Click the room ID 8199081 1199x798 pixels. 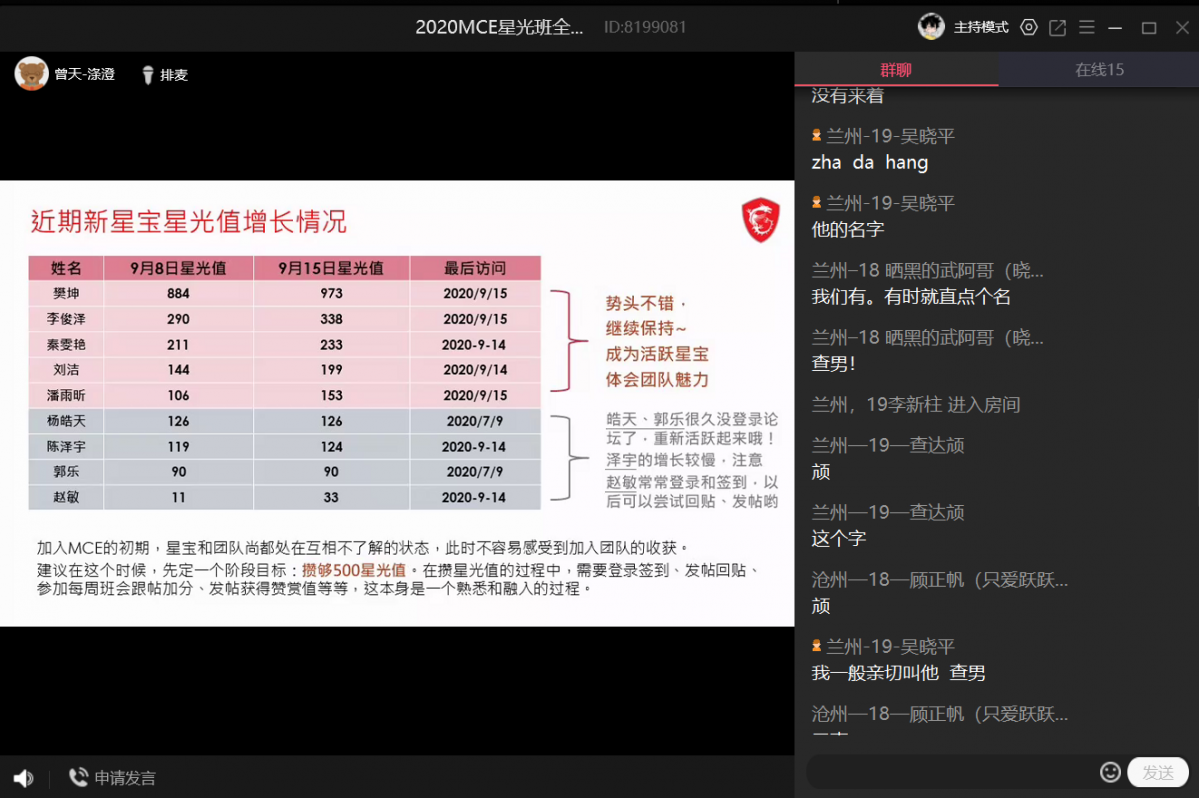click(645, 27)
